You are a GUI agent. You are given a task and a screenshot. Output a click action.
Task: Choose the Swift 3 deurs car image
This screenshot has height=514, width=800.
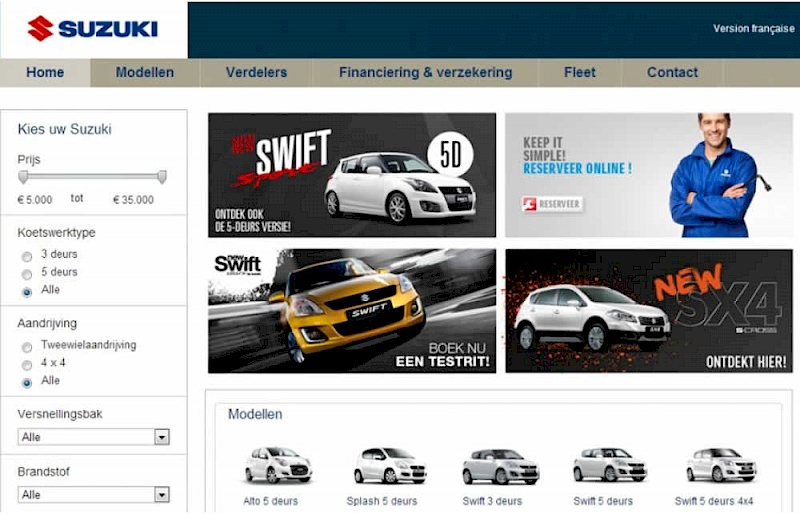500,466
